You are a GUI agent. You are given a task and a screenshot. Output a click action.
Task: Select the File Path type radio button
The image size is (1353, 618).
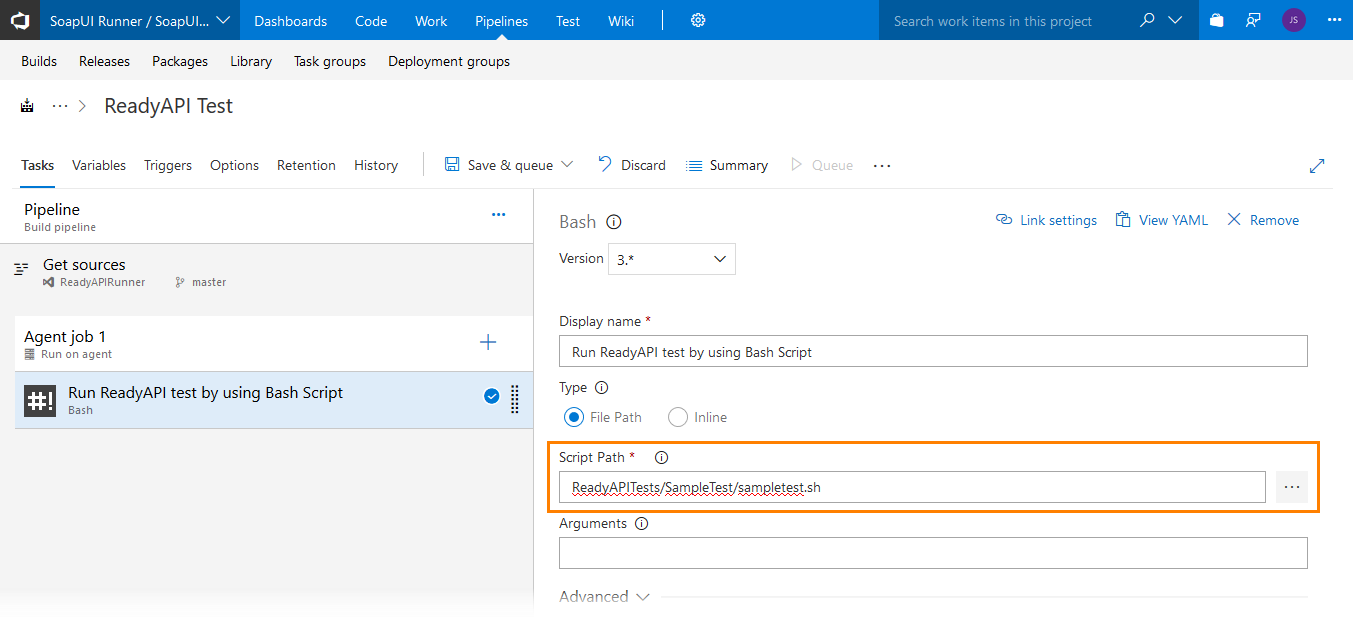coord(573,417)
